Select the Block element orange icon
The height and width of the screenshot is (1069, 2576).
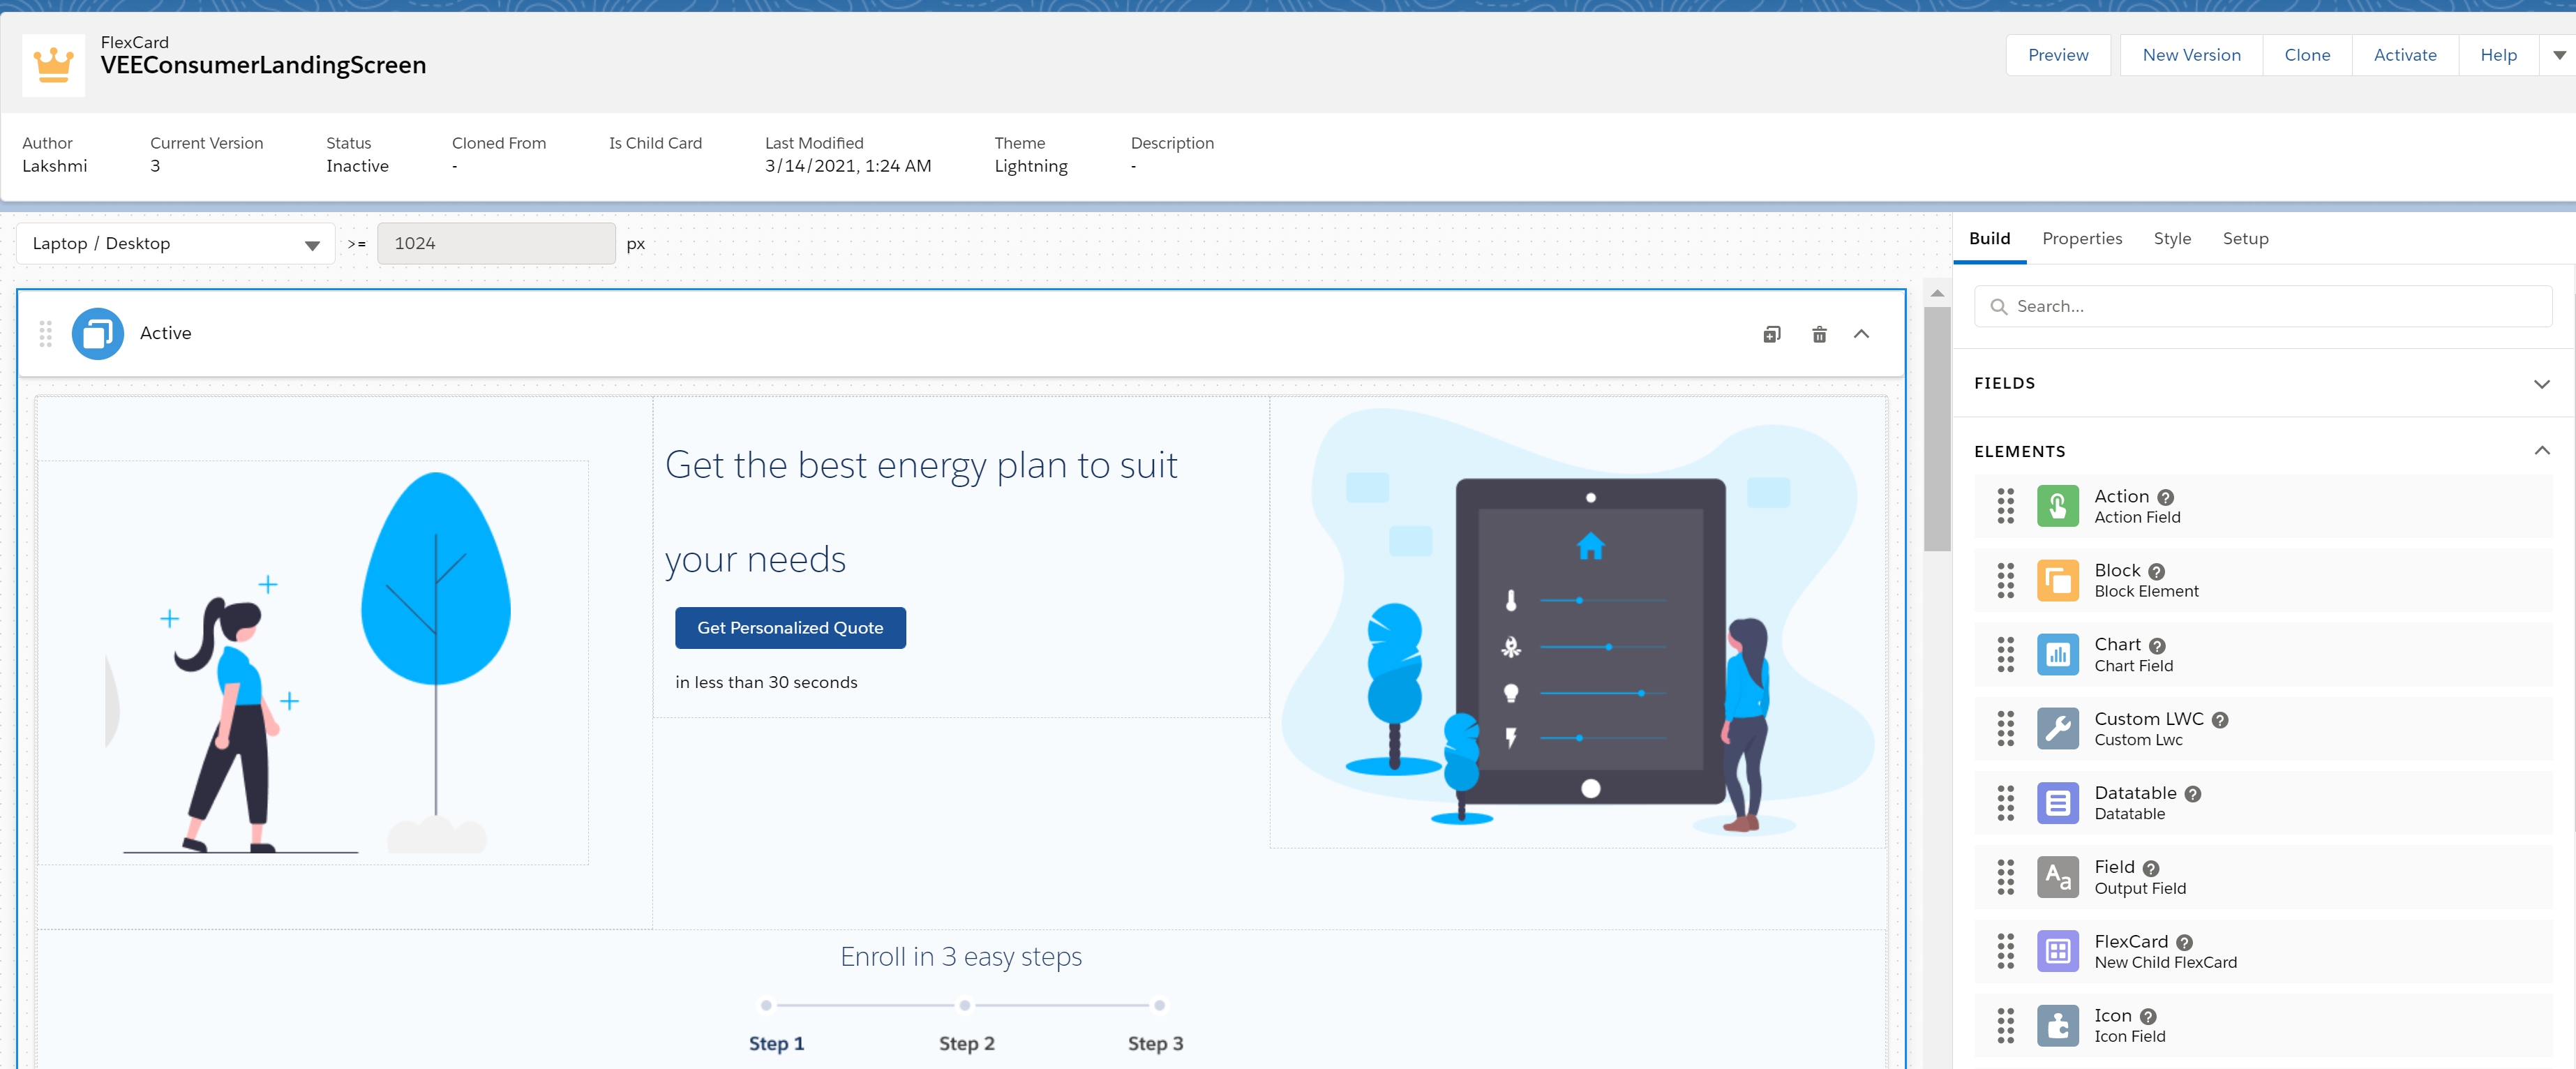tap(2057, 581)
